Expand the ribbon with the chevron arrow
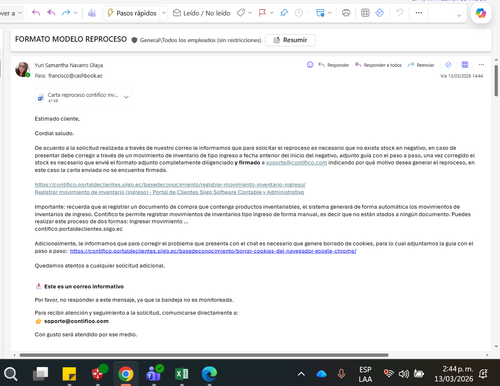Viewport: 500px width, 386px height. (459, 15)
